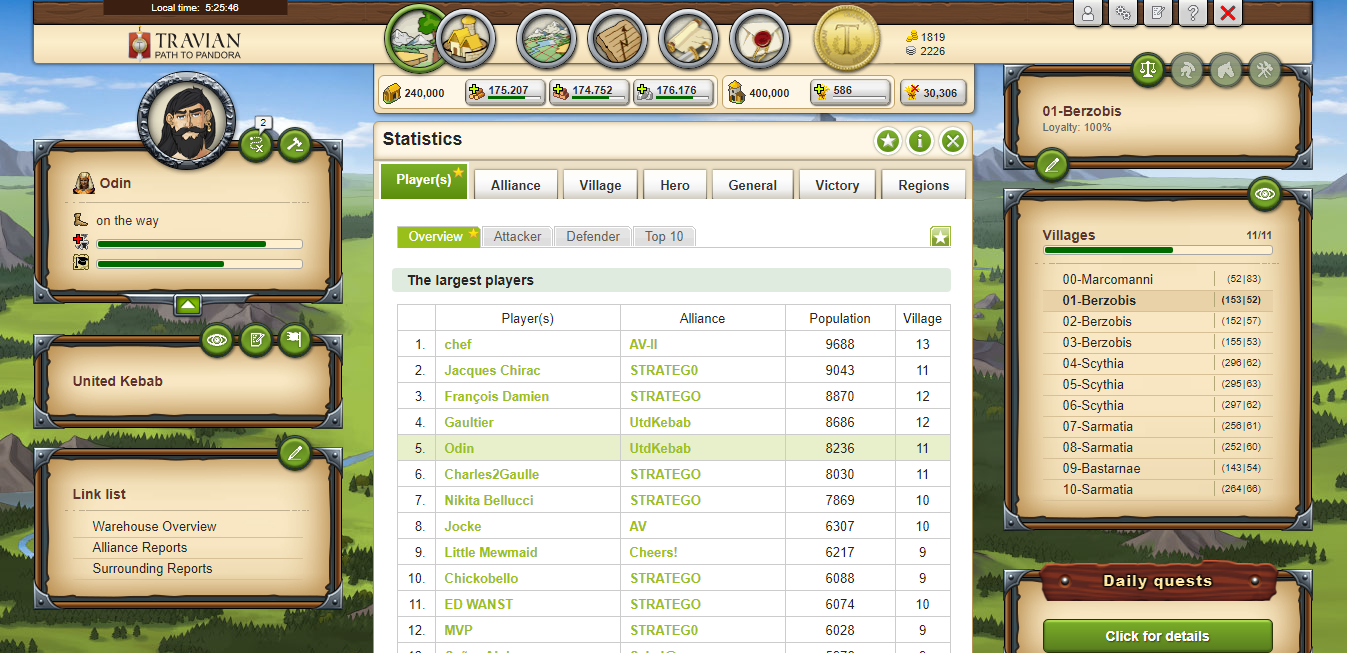Open the player profile icon

pos(1088,13)
